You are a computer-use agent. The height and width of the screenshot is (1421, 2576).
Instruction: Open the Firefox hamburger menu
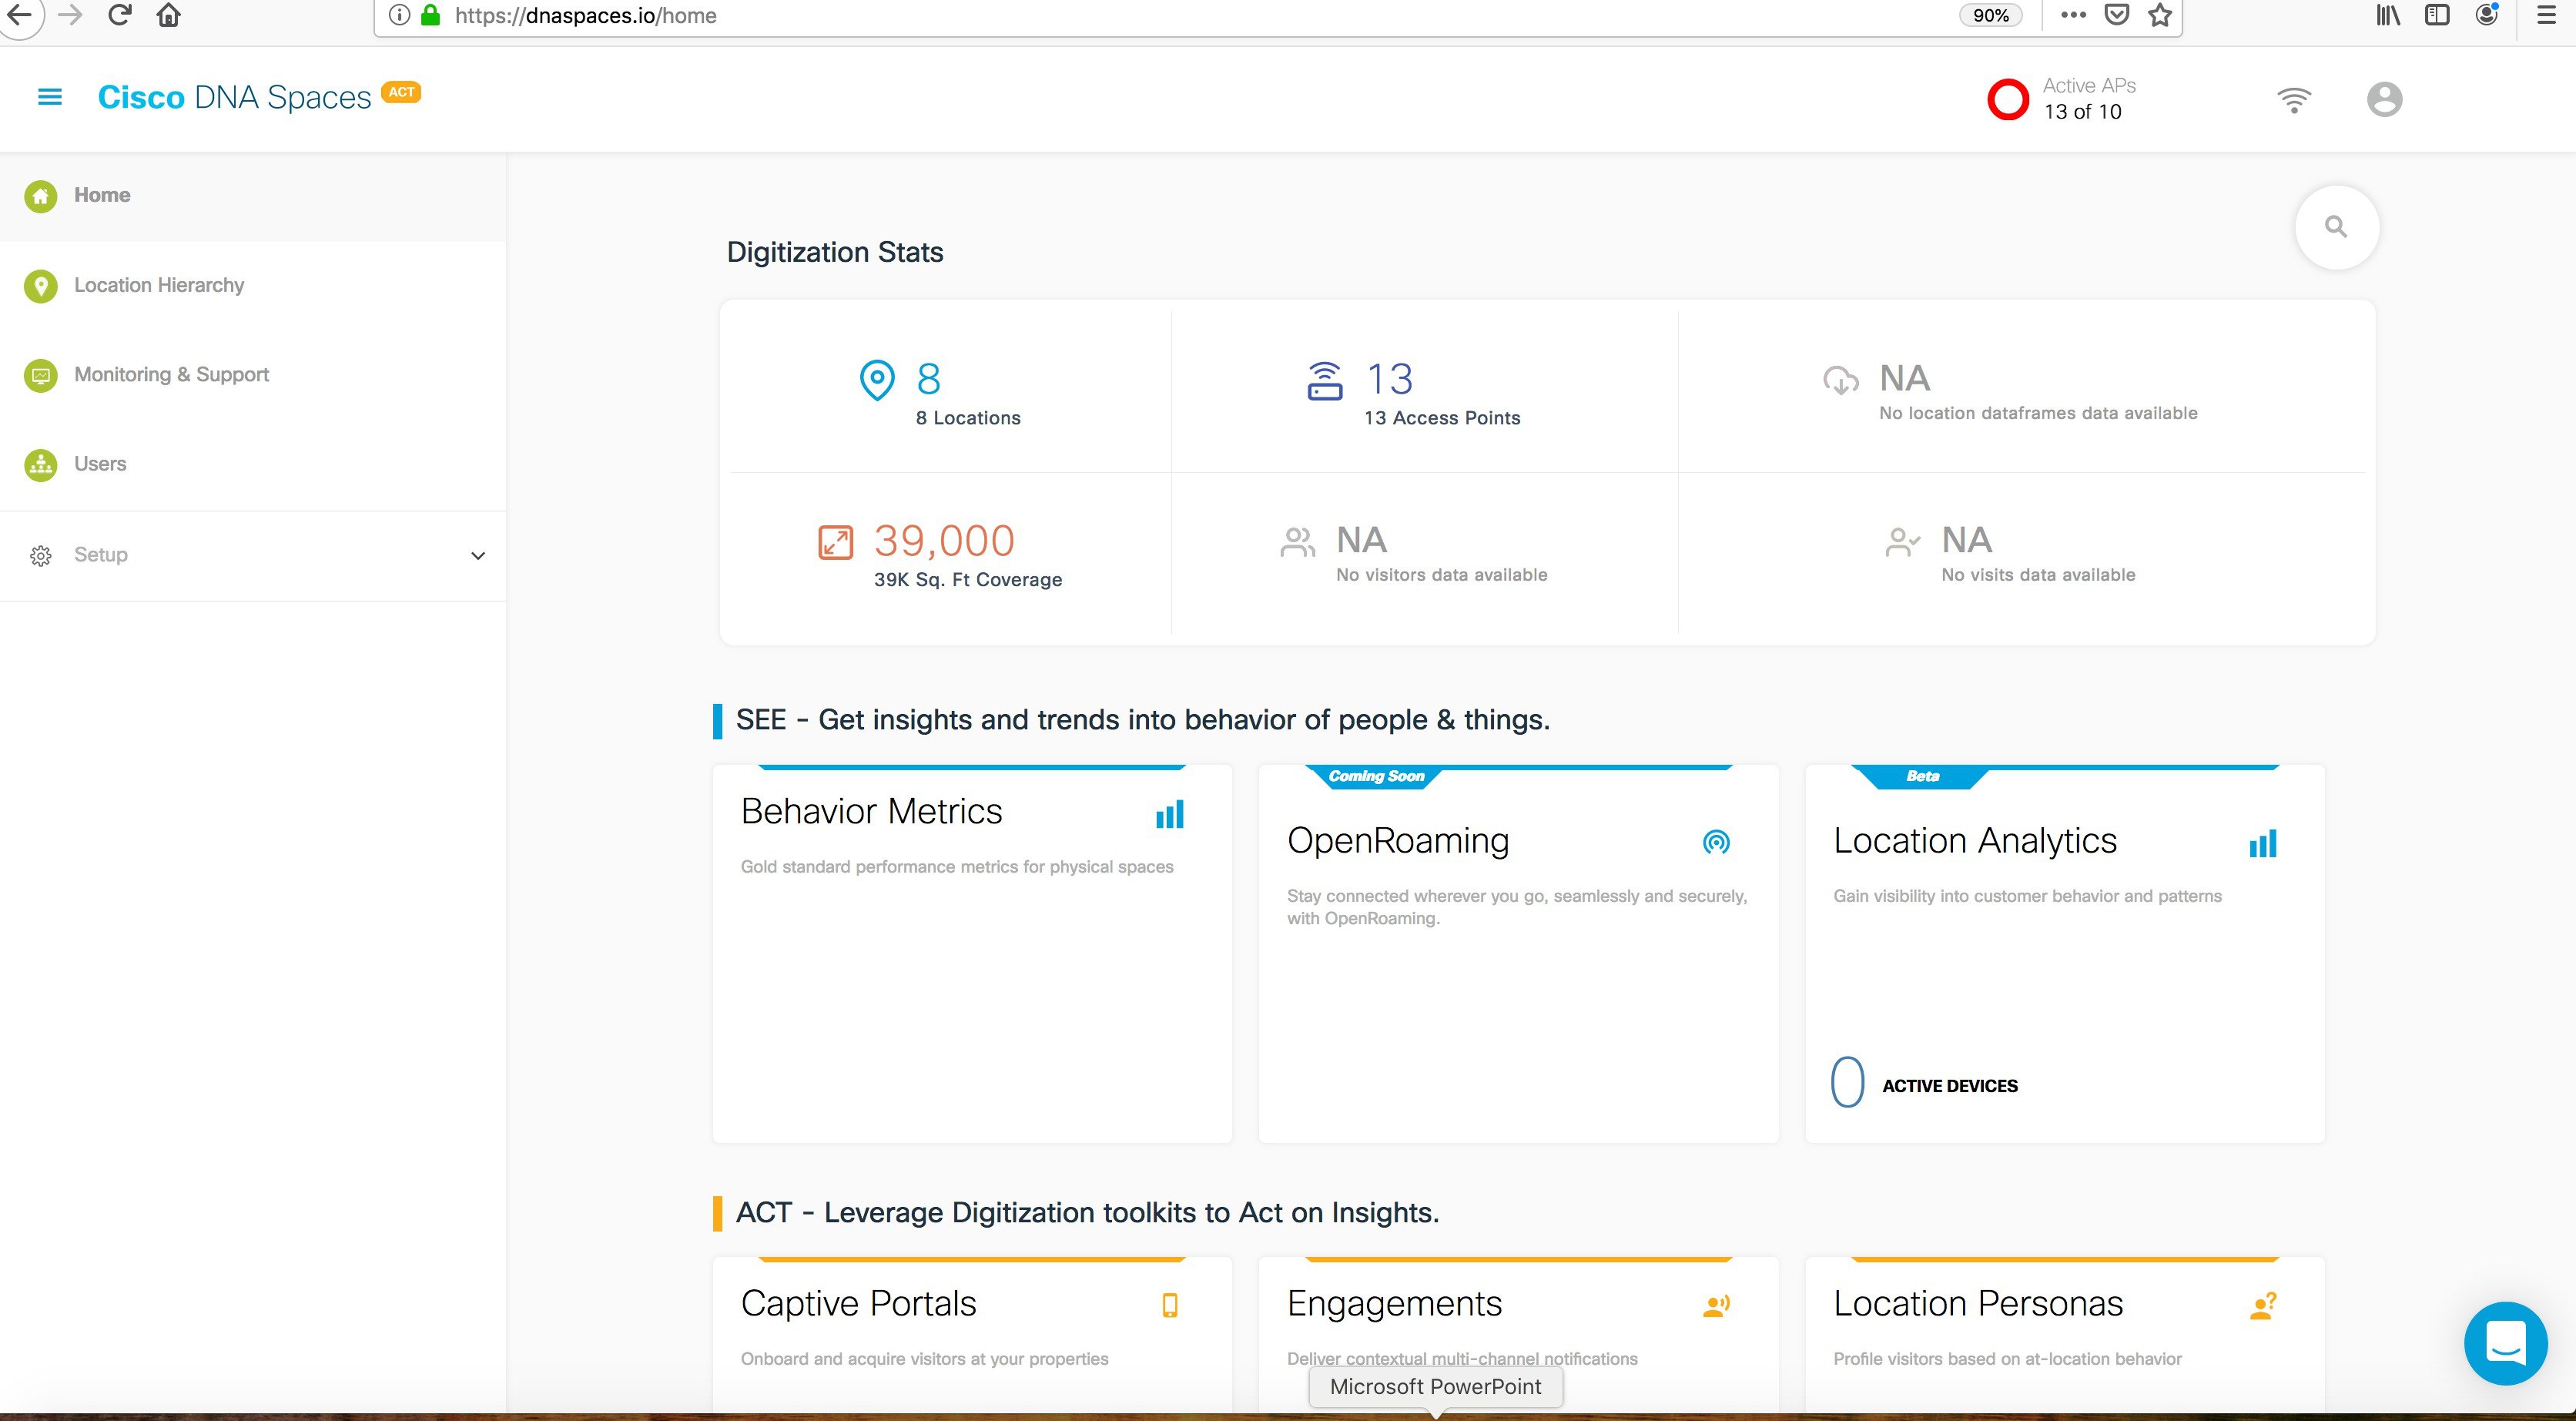(2547, 15)
